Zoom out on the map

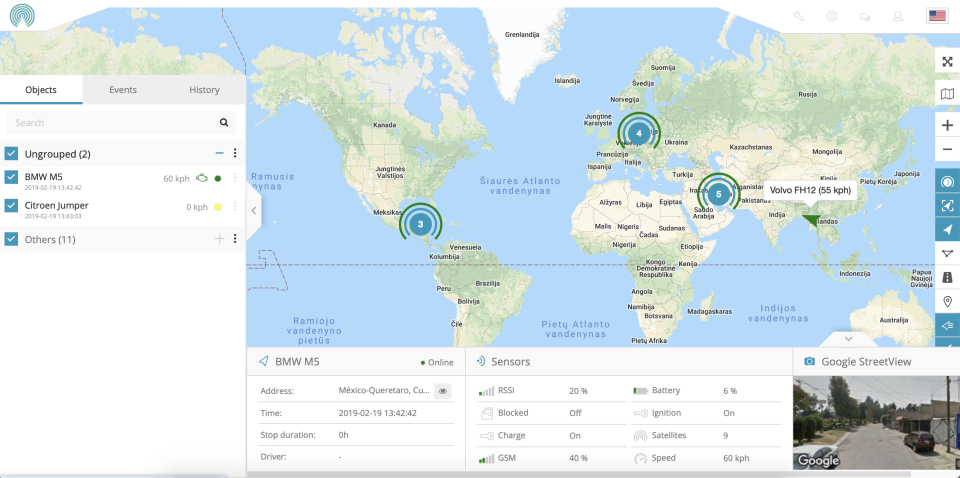click(947, 149)
